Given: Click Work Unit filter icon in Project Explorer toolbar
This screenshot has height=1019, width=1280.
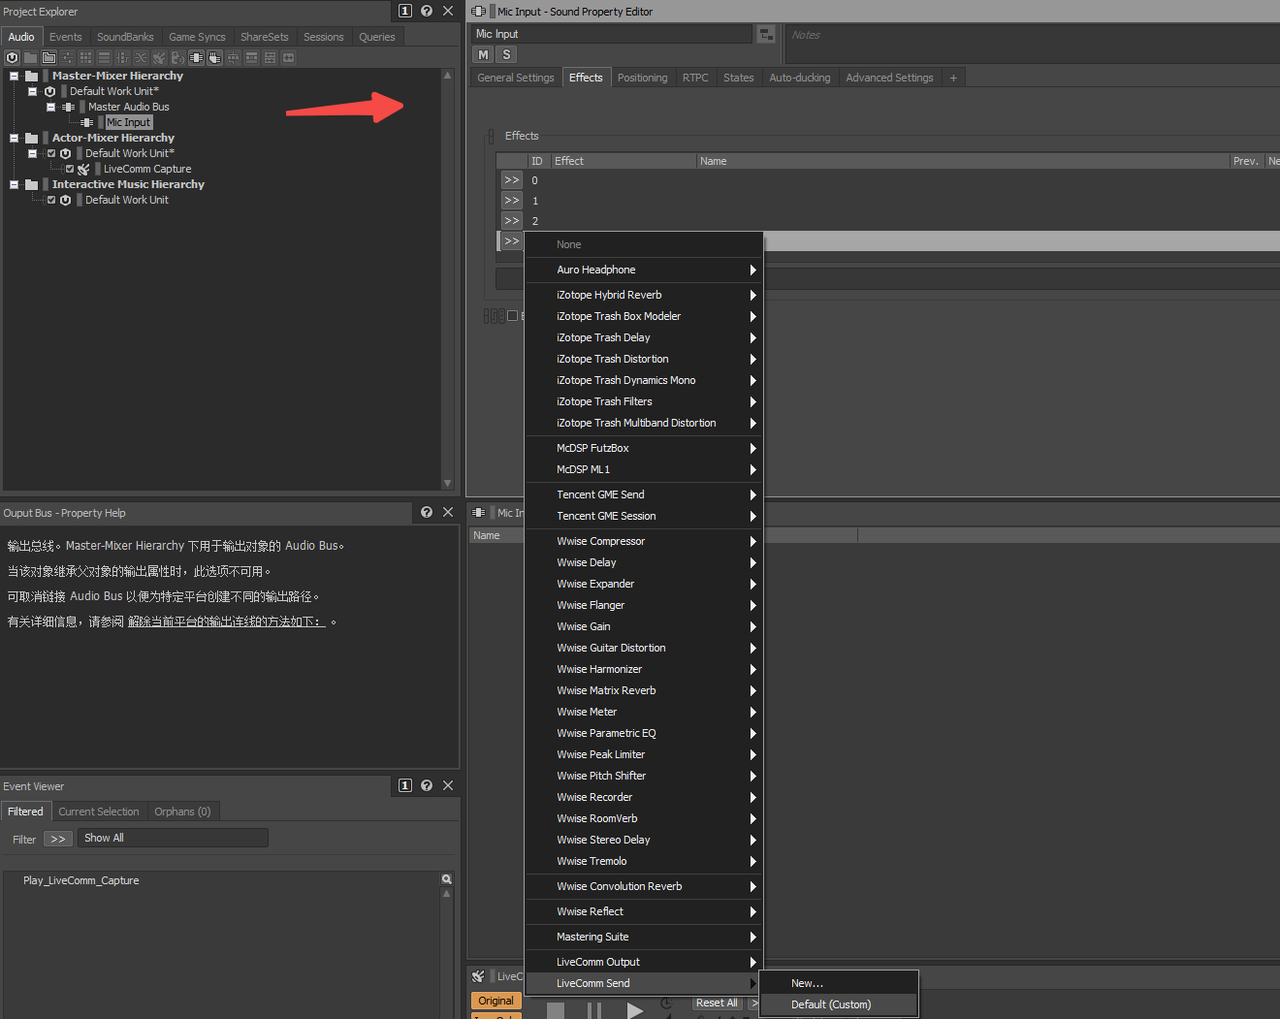Looking at the screenshot, I should pos(12,58).
